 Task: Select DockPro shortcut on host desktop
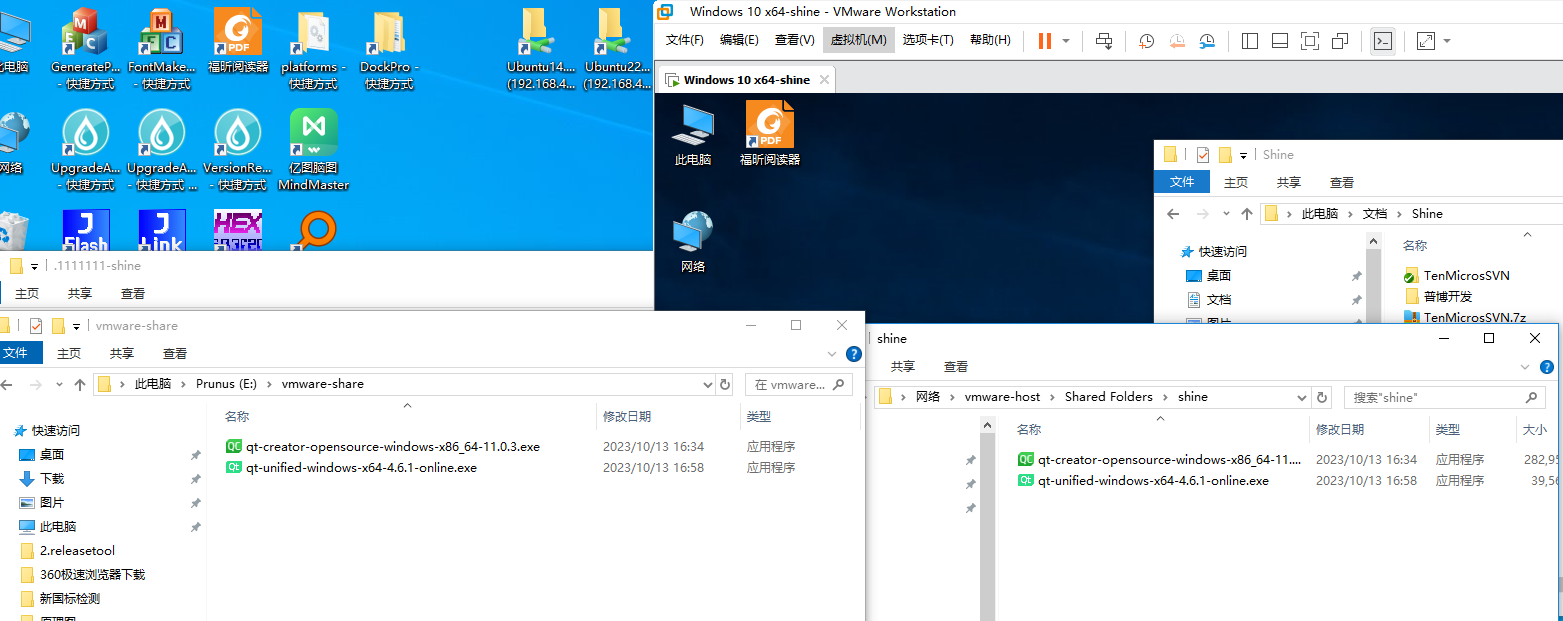[389, 50]
